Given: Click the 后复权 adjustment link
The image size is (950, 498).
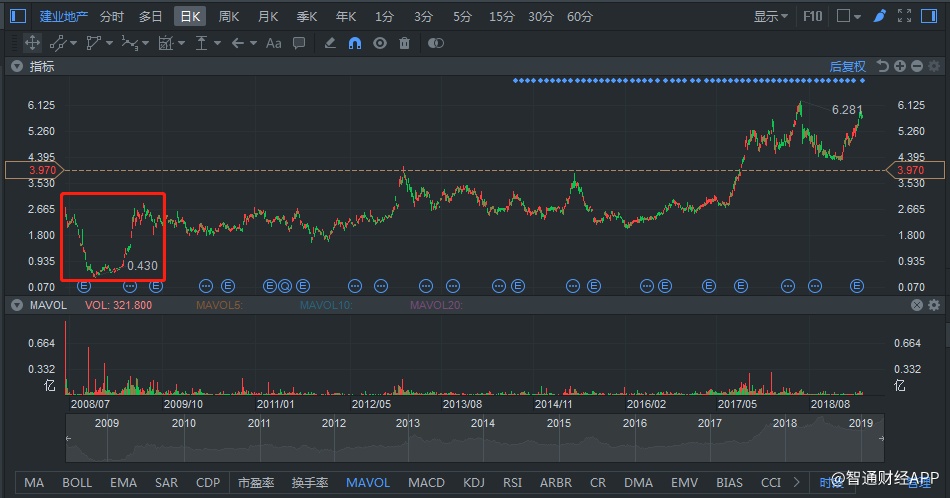Looking at the screenshot, I should click(847, 66).
